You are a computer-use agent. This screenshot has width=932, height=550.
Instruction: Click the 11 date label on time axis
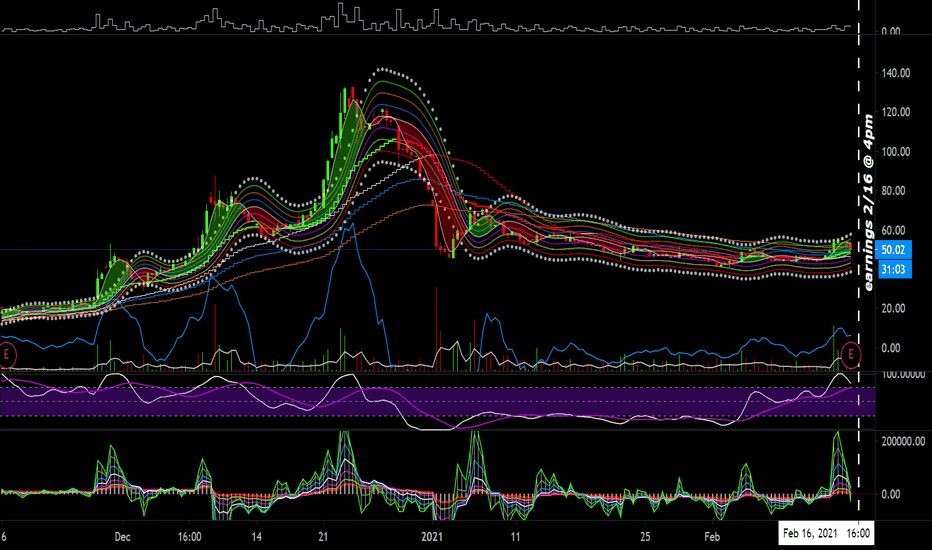click(515, 537)
